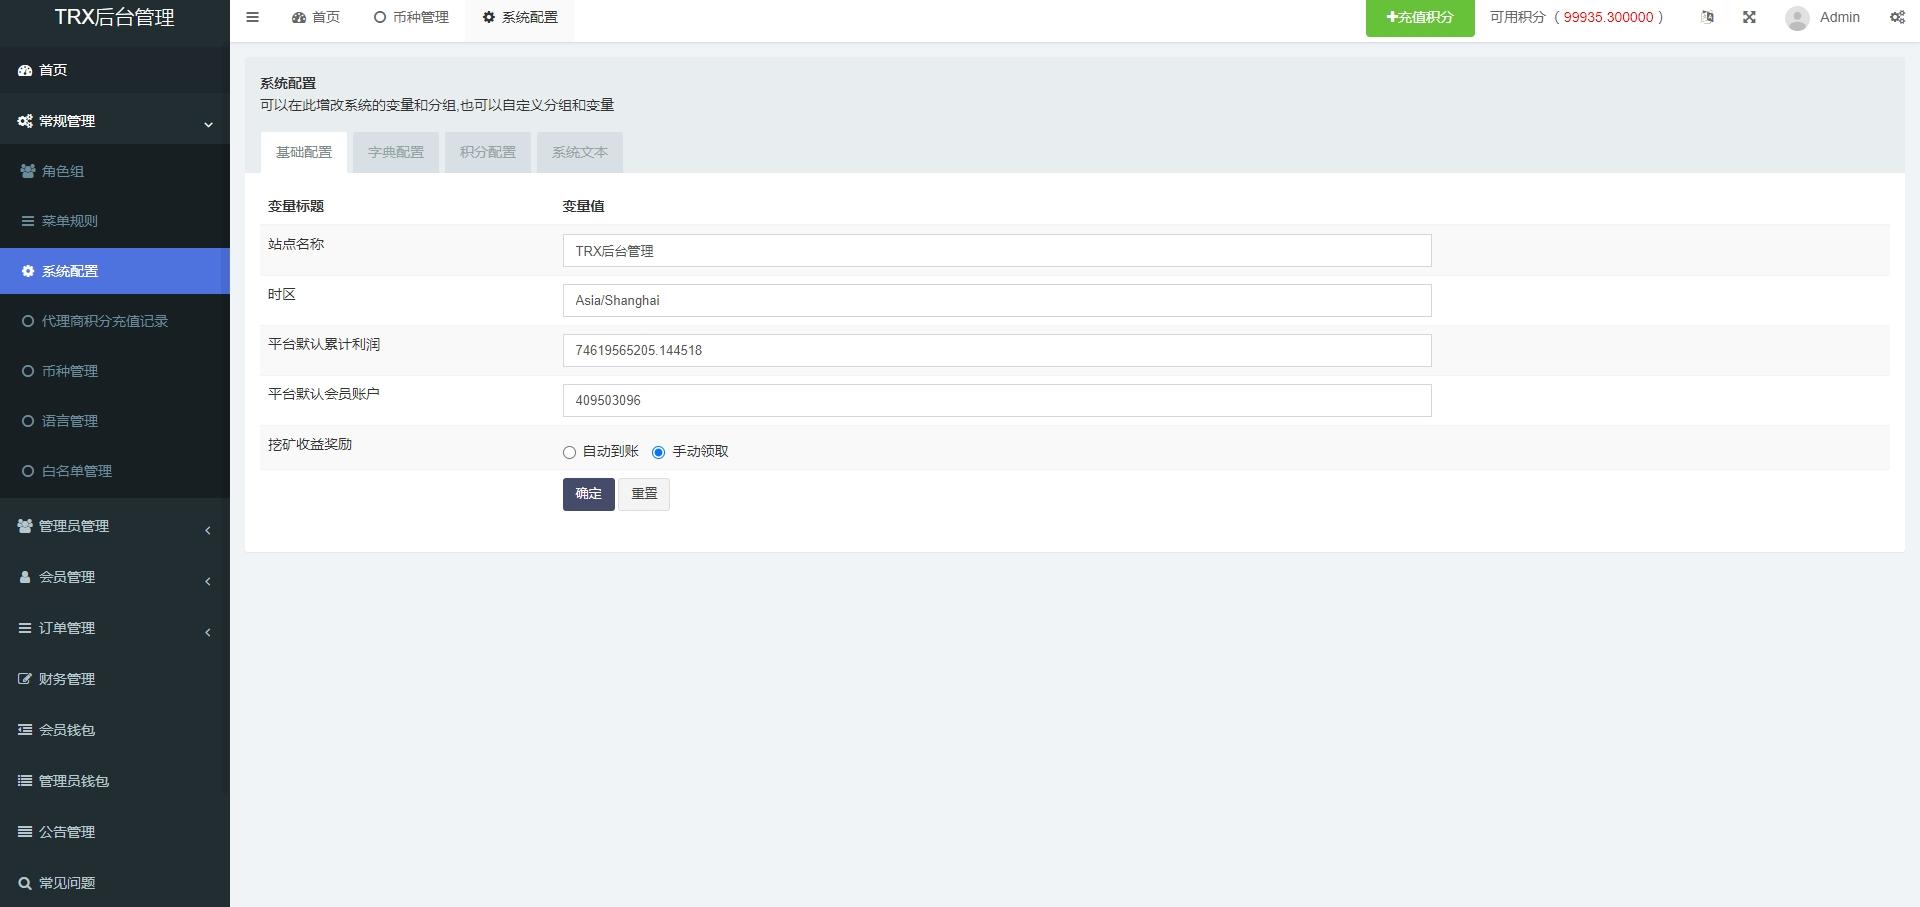Click the fullscreen expand icon

click(1749, 17)
